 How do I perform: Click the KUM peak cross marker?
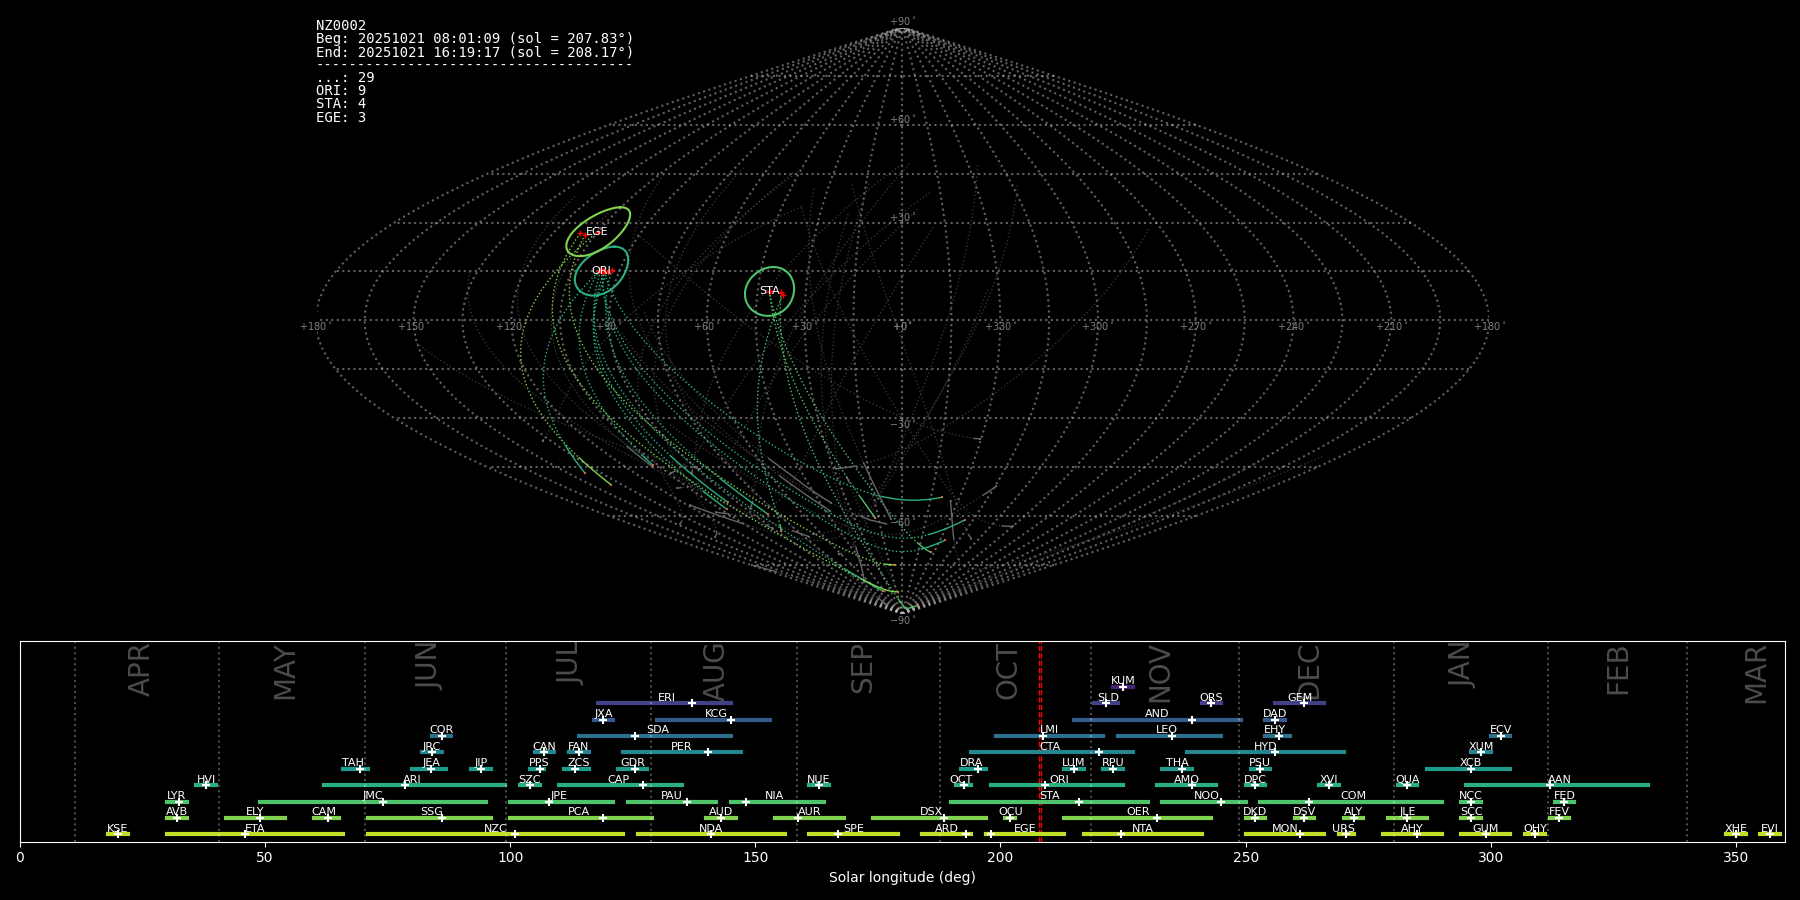click(1122, 687)
